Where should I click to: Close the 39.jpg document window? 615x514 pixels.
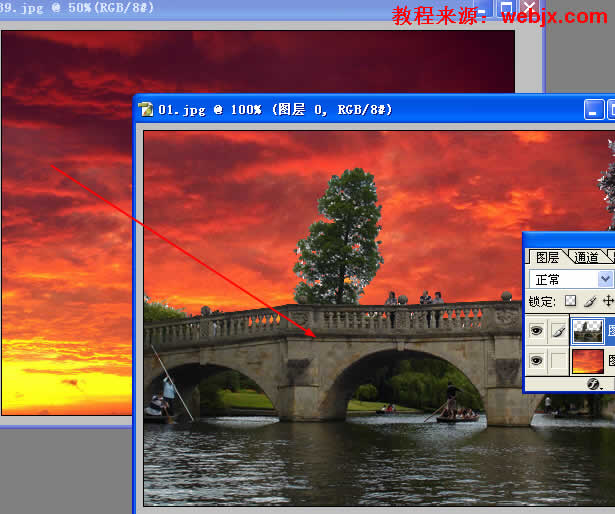[x=530, y=9]
